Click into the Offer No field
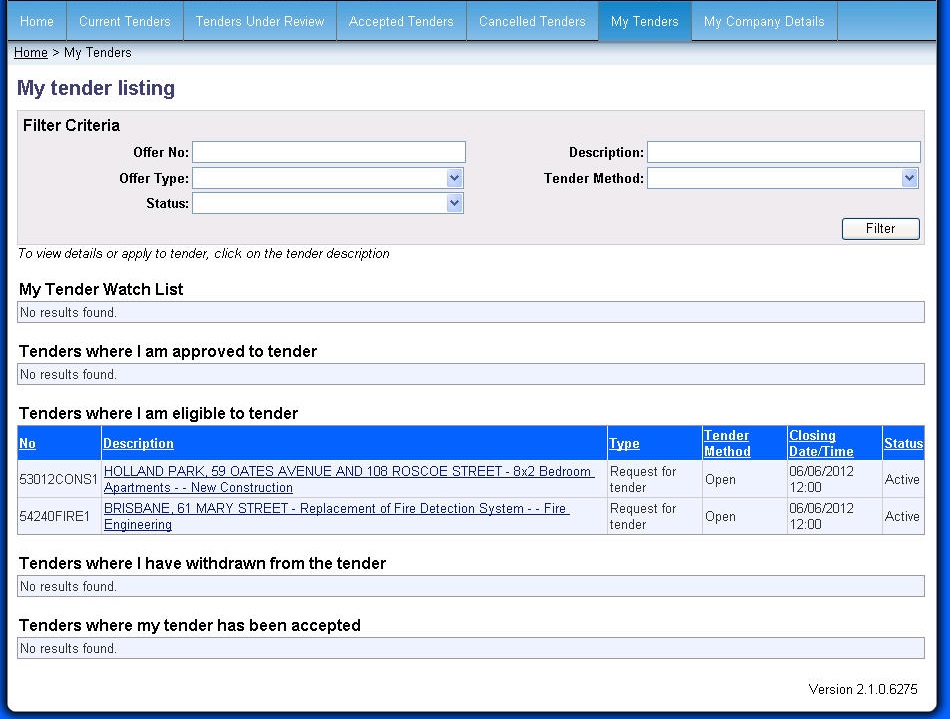The image size is (950, 719). (329, 152)
